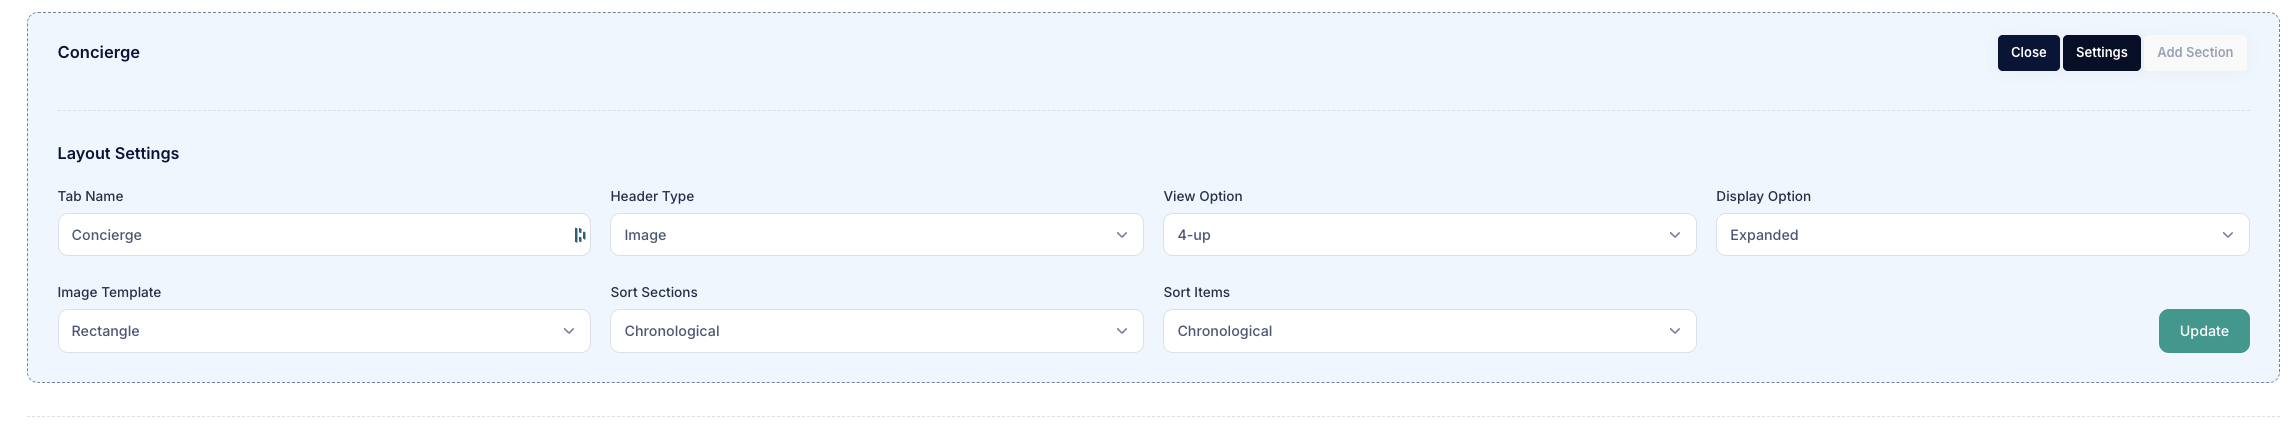Image resolution: width=2294 pixels, height=440 pixels.
Task: Click the Sort Sections chevron arrow
Action: 1121,331
